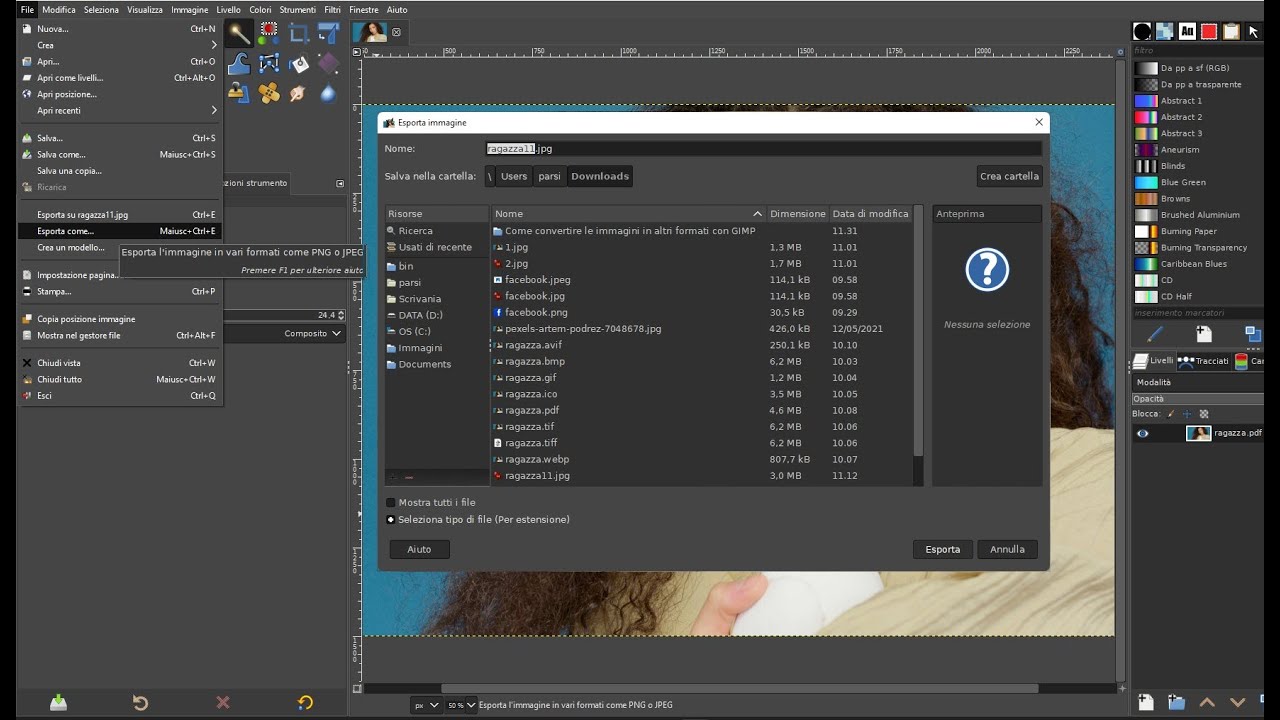Open the Colori menu
This screenshot has height=720, width=1280.
[x=260, y=9]
